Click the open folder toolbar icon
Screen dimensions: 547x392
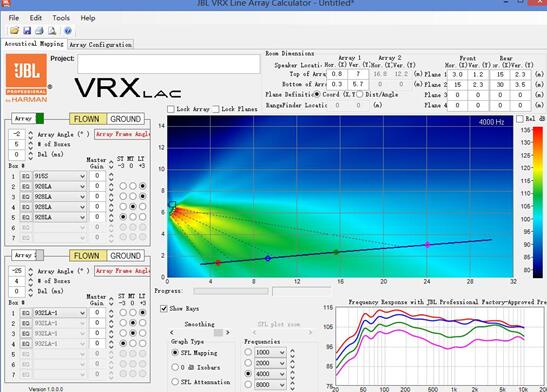[14, 31]
